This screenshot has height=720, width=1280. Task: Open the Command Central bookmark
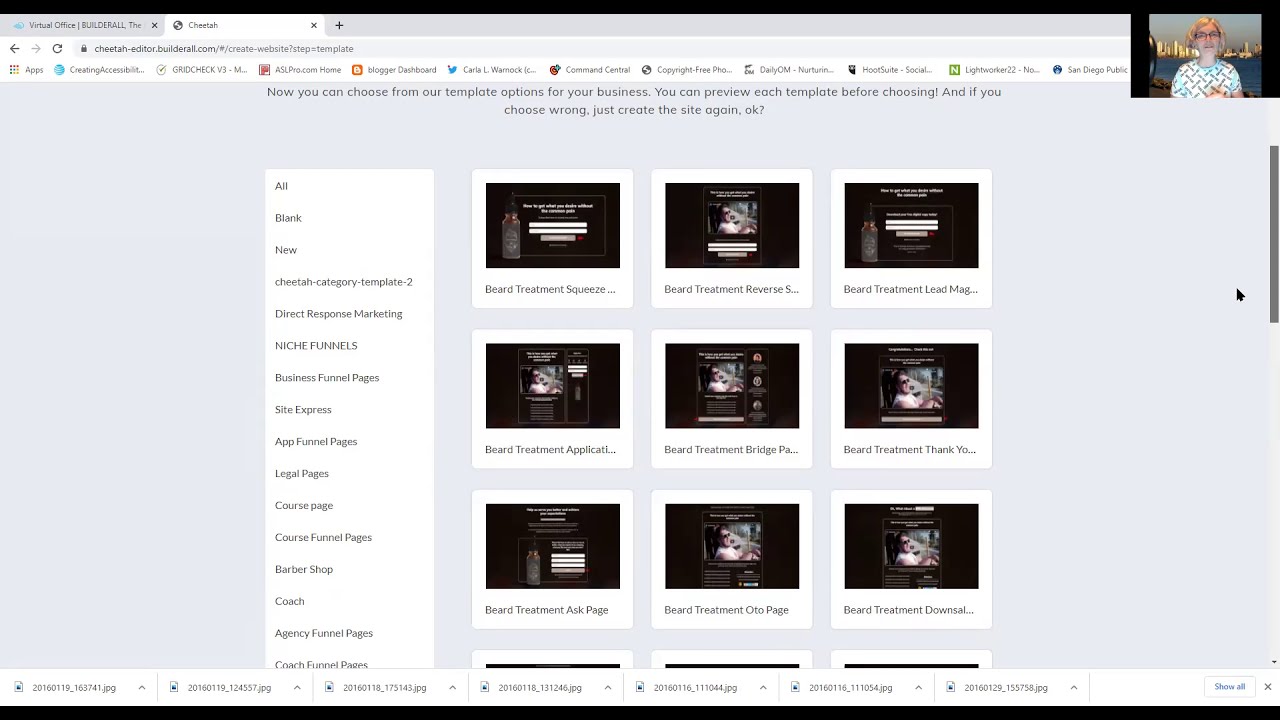click(x=590, y=70)
